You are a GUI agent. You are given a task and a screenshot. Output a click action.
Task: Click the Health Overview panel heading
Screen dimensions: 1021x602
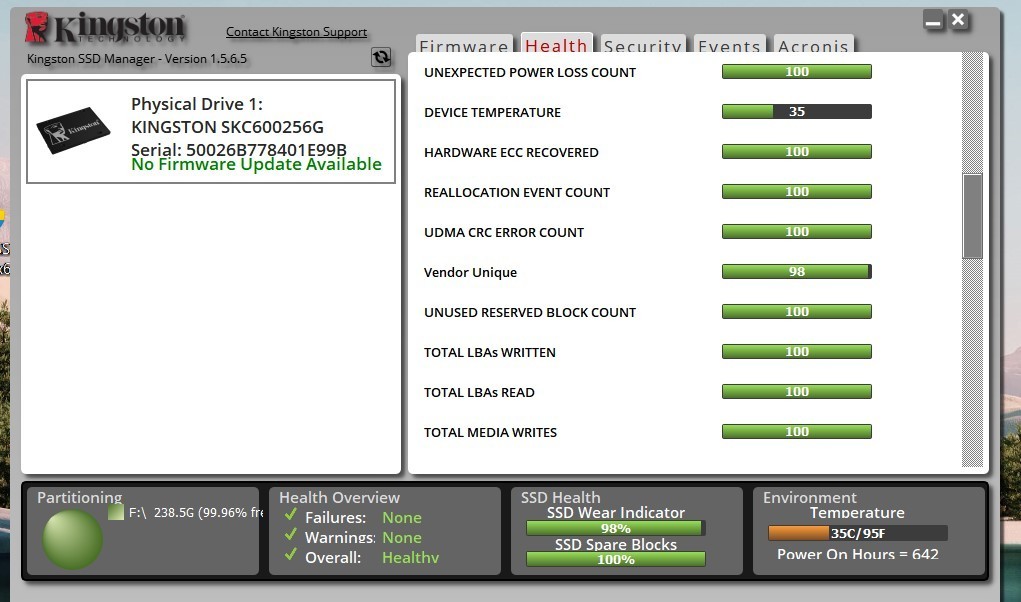coord(339,497)
